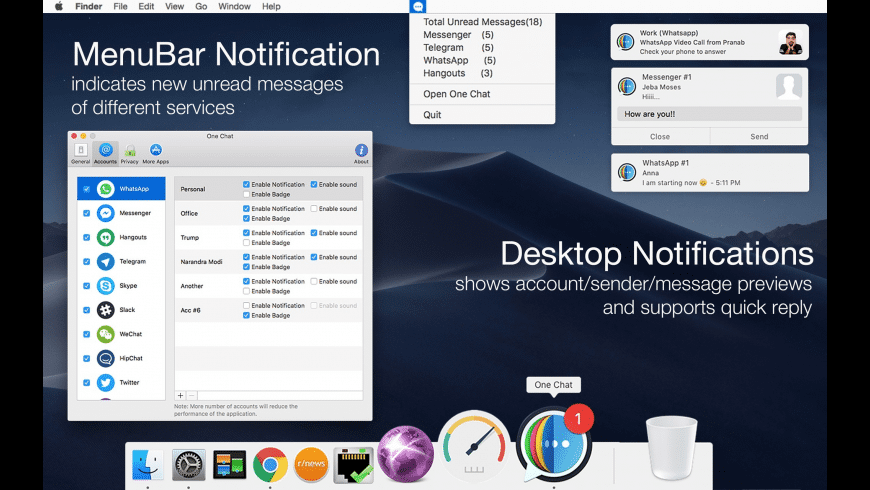Image resolution: width=870 pixels, height=490 pixels.
Task: Click Send on the Messenger notification
Action: [759, 137]
